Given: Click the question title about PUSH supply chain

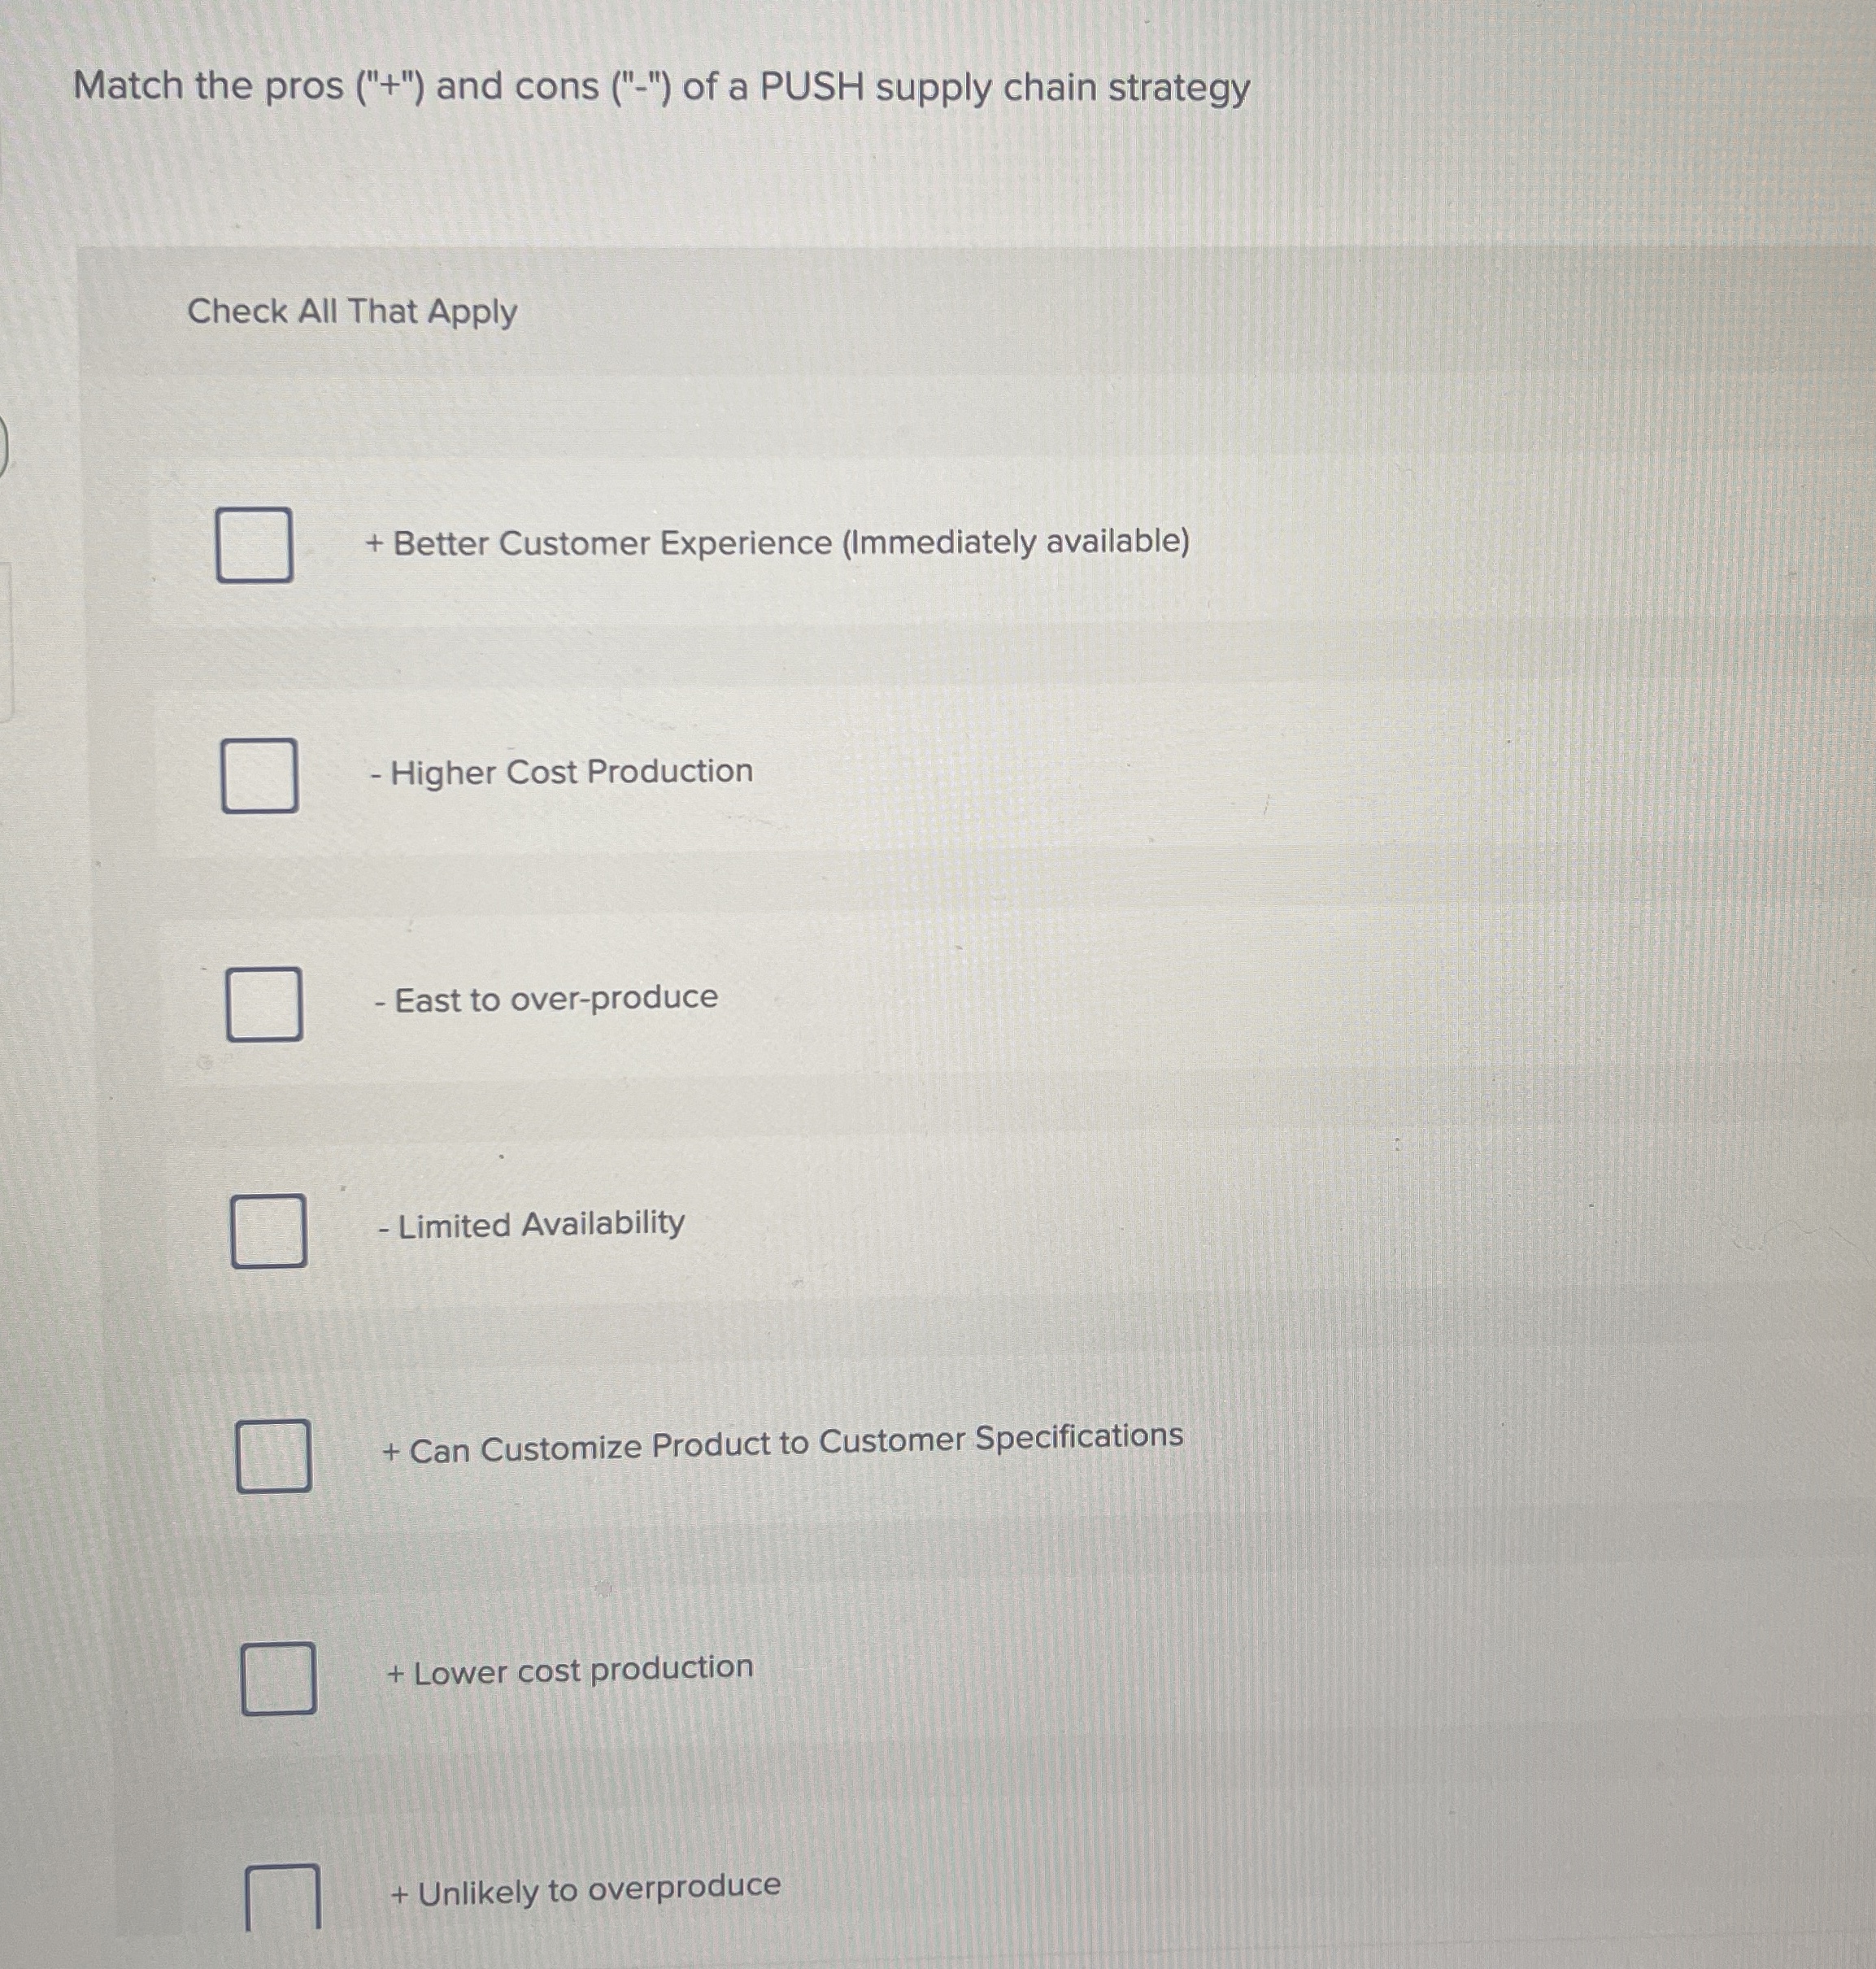Looking at the screenshot, I should coord(662,88).
